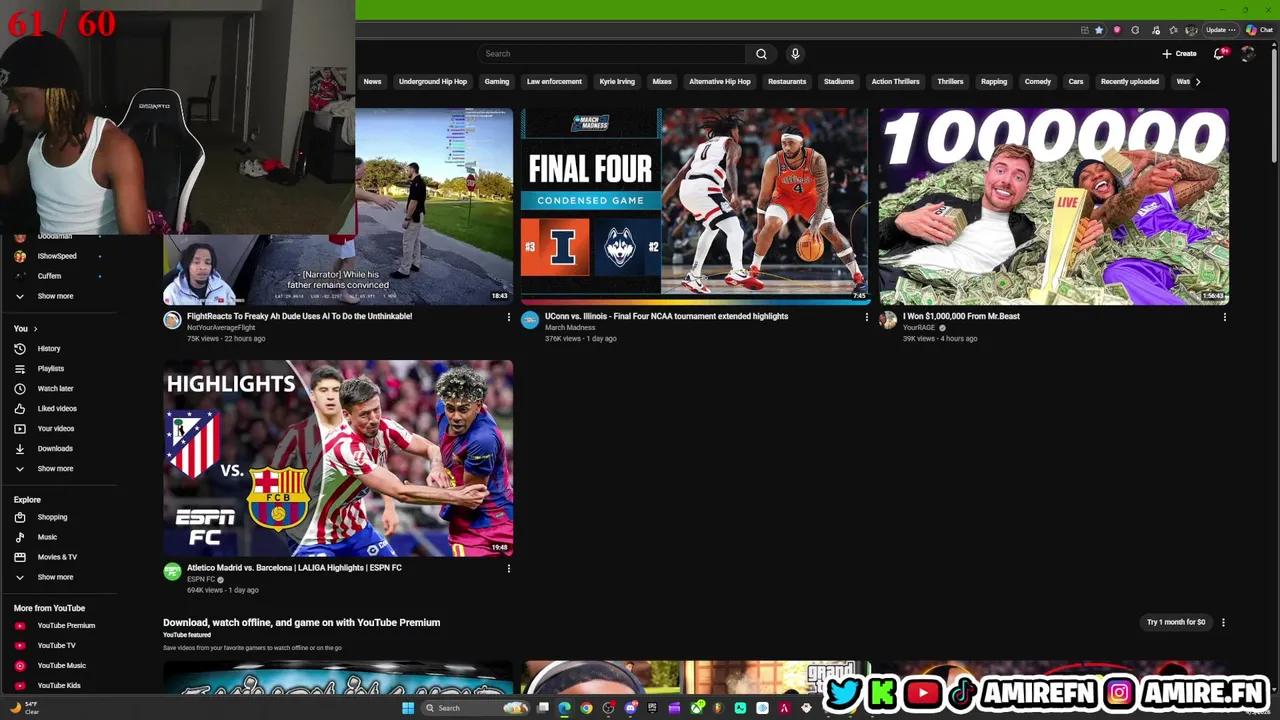Image resolution: width=1280 pixels, height=720 pixels.
Task: Open Microsoft Edge from the taskbar
Action: (x=565, y=708)
